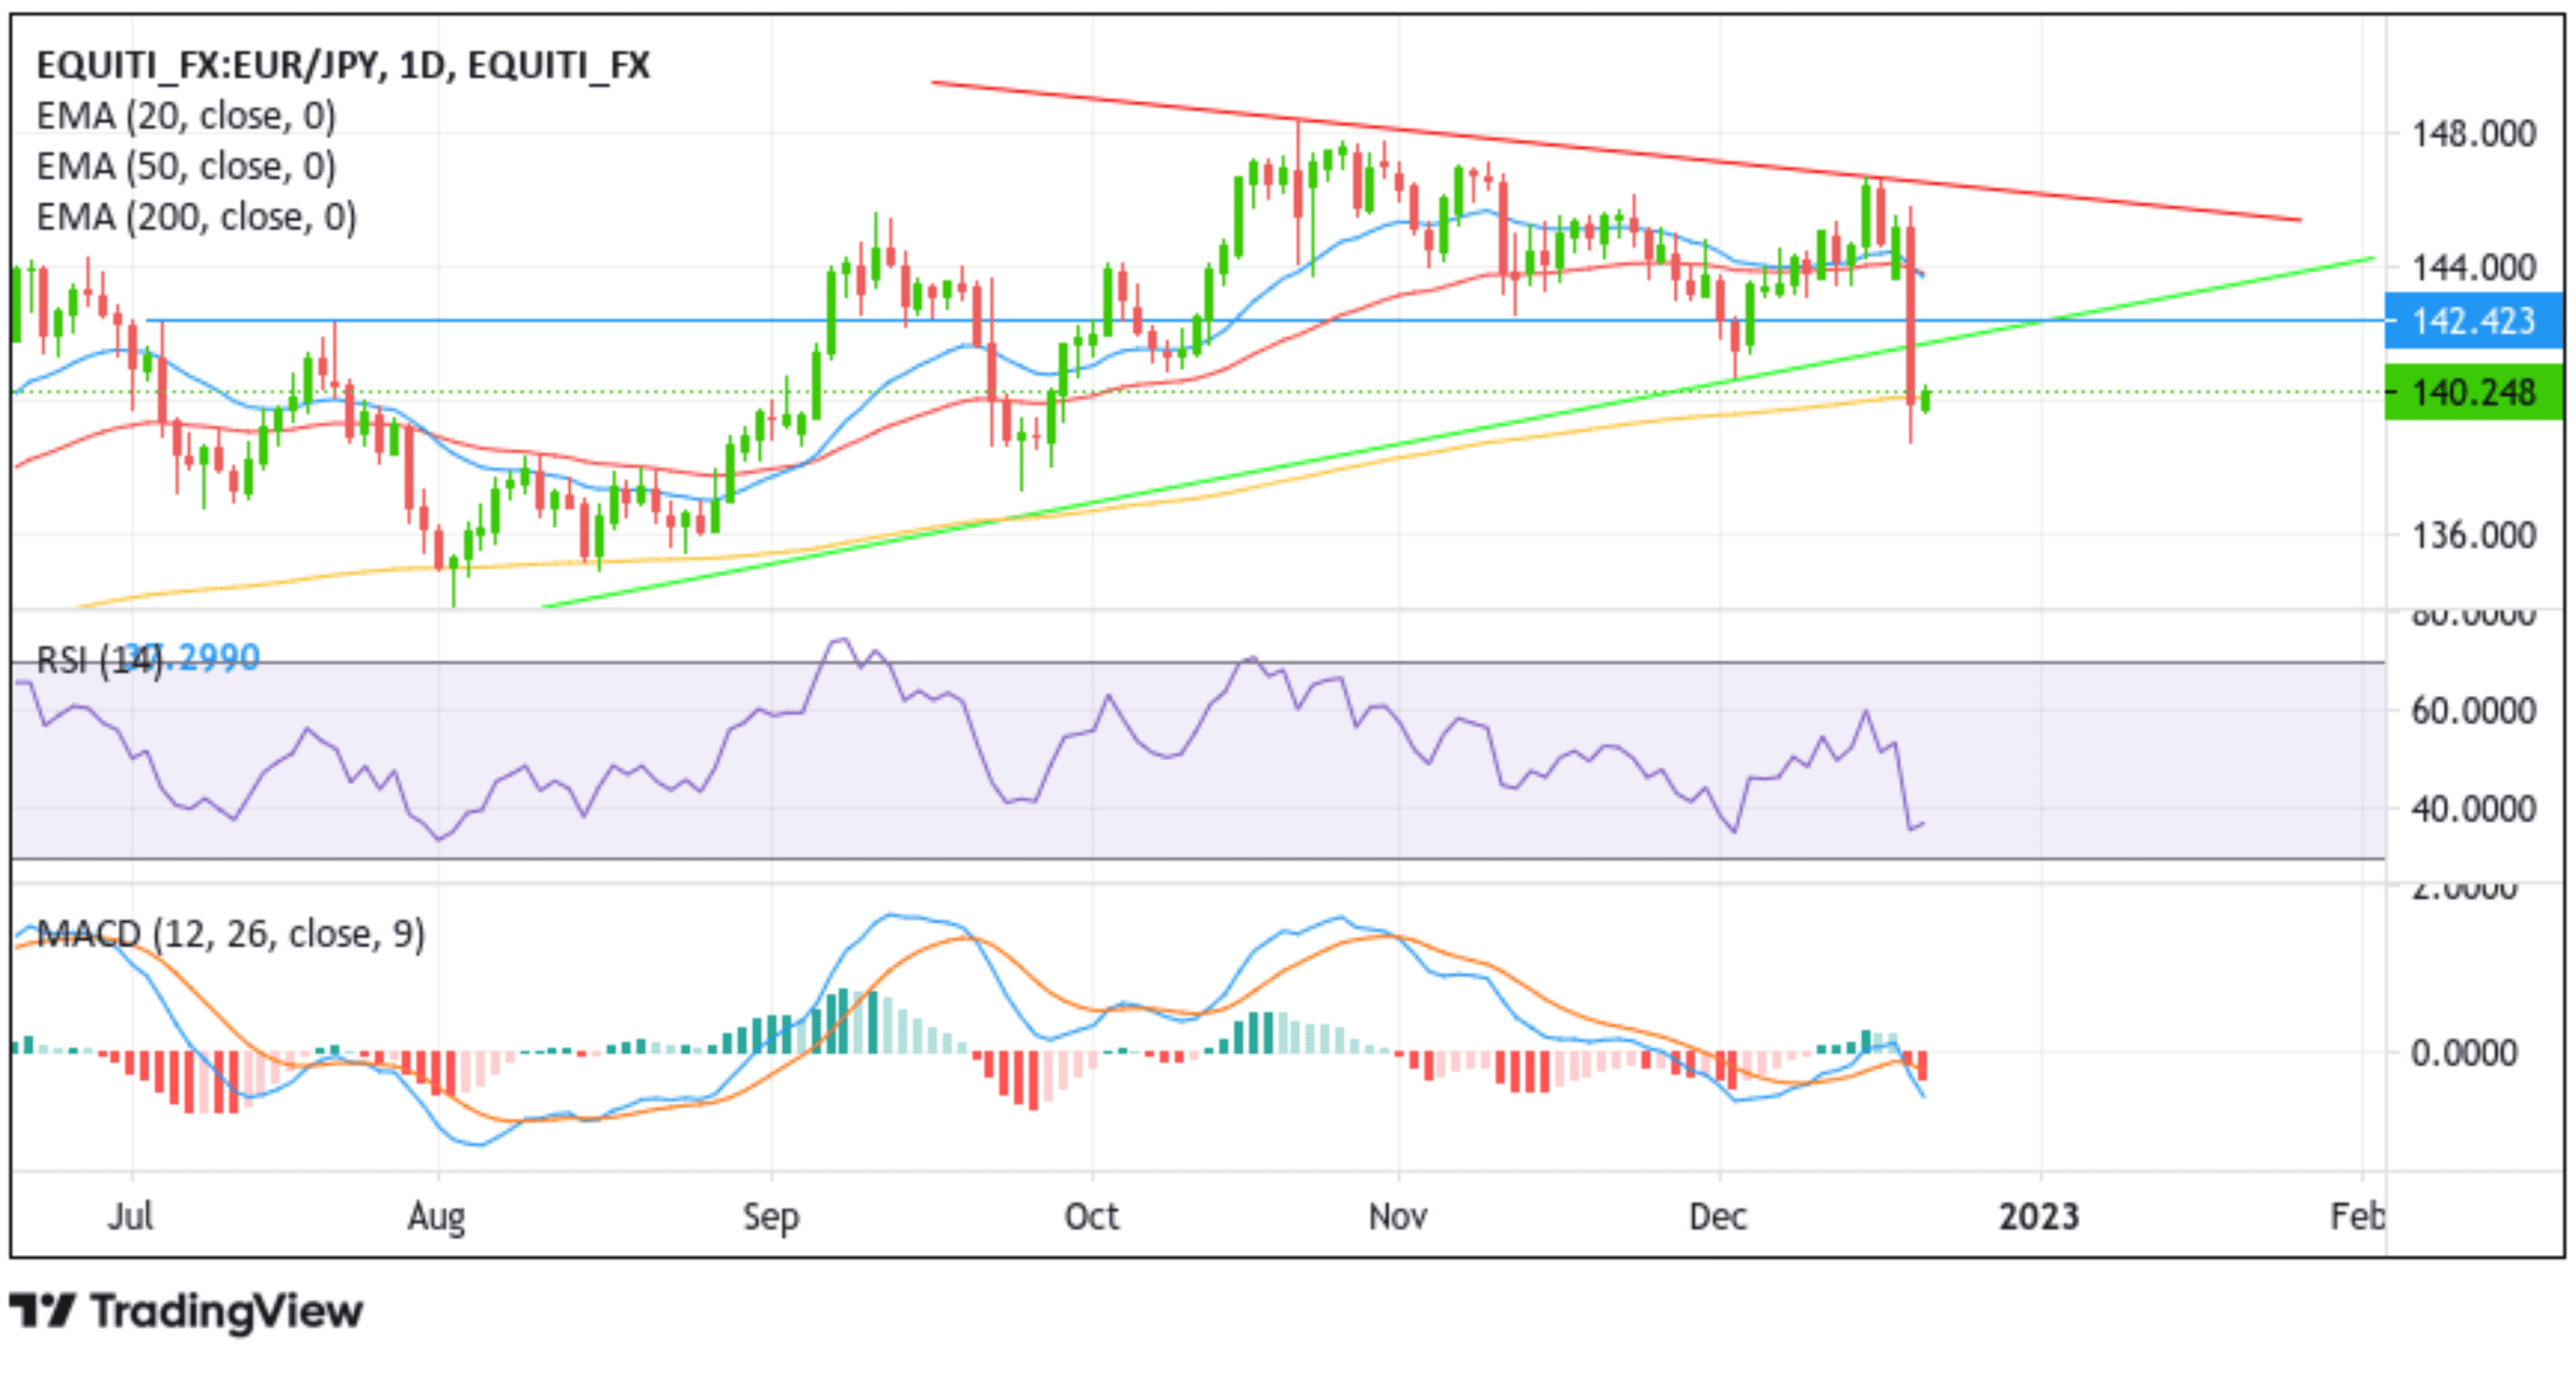The height and width of the screenshot is (1382, 2576).
Task: Select the EMA (200, close, 0) legend
Action: point(196,217)
